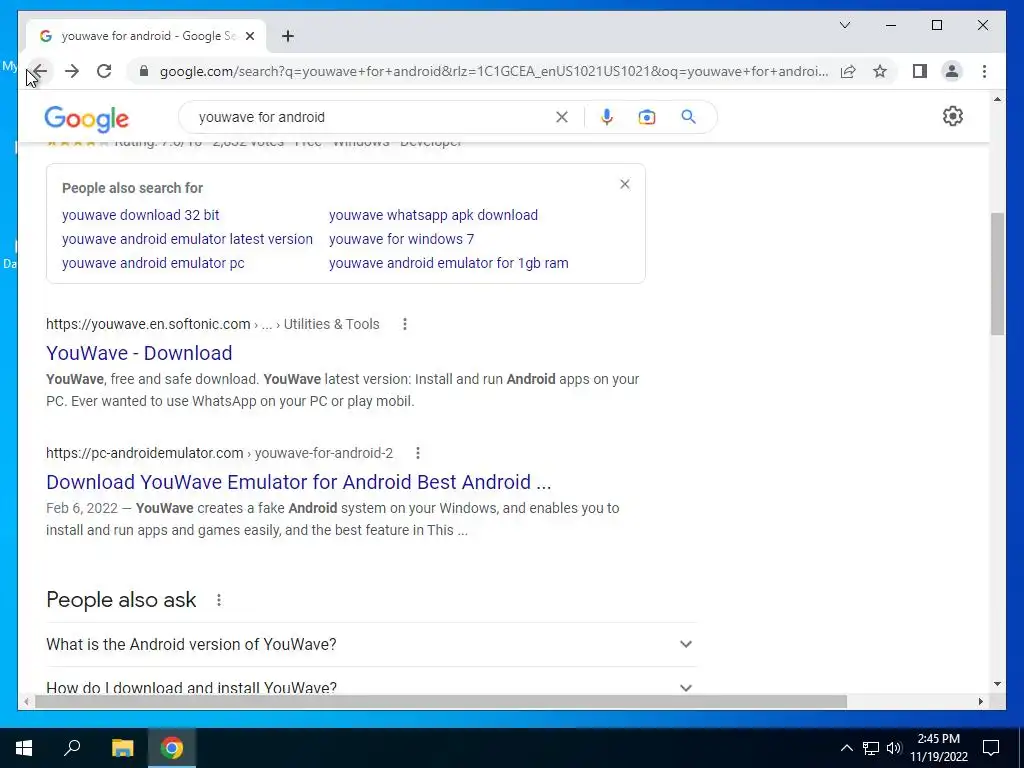
Task: Open the network status tray icon
Action: tap(871, 748)
